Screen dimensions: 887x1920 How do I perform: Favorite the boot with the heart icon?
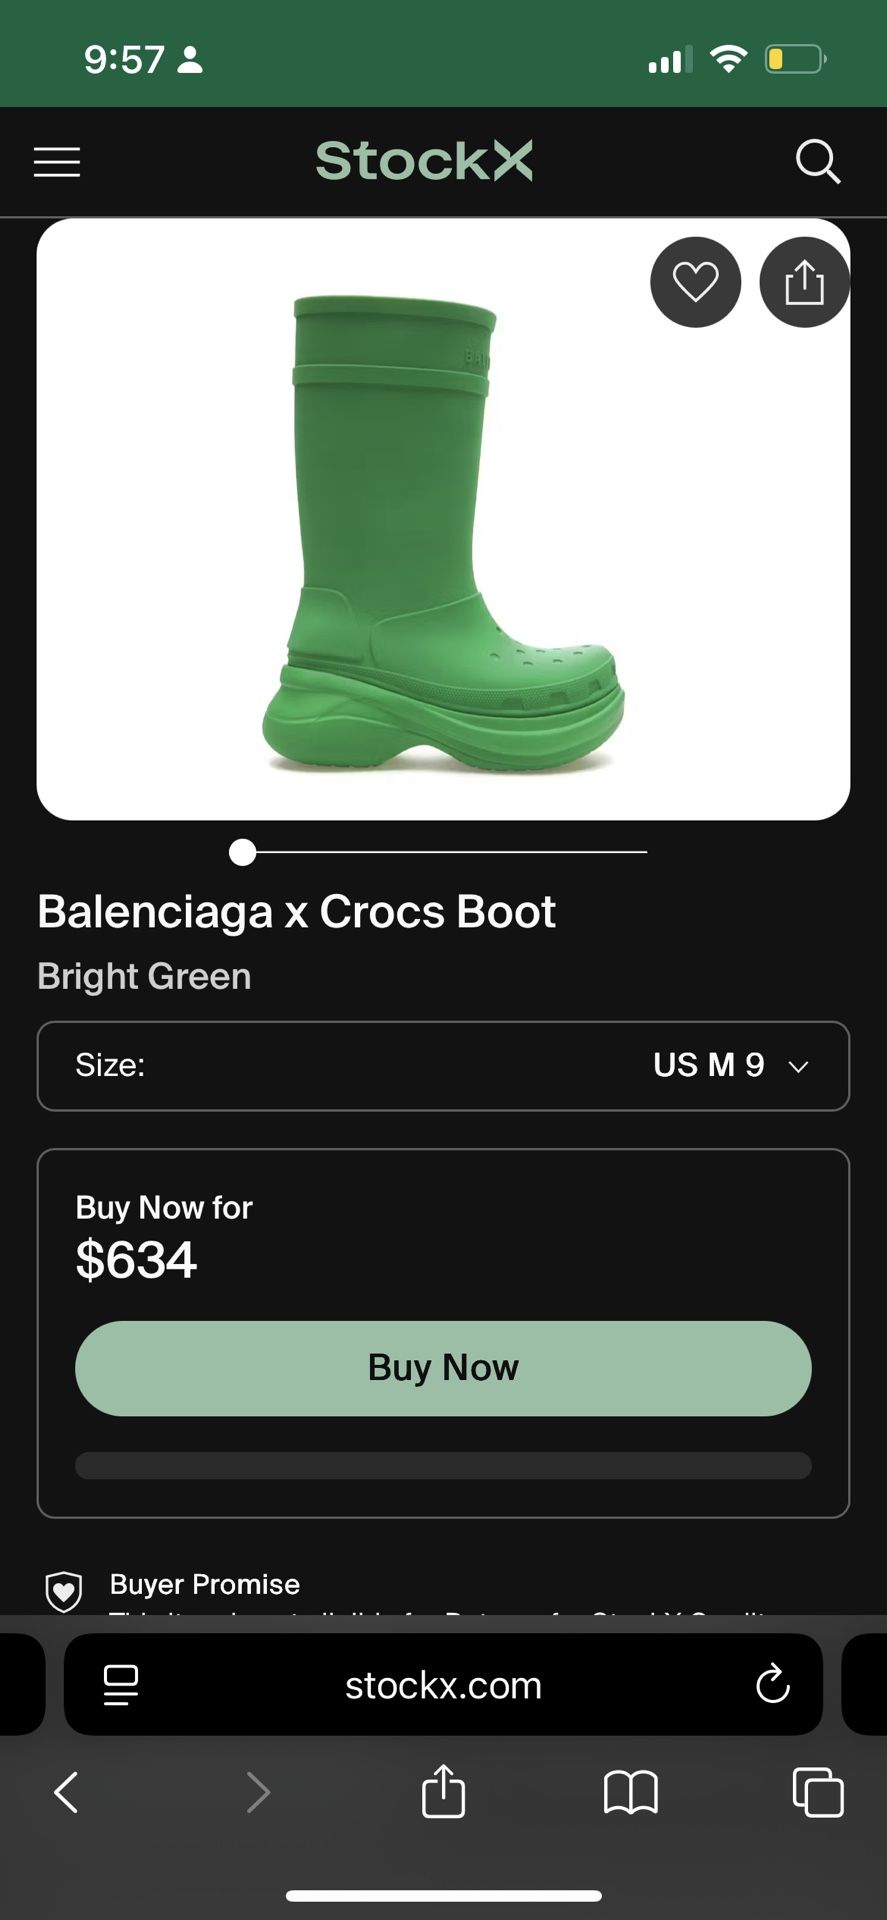(695, 282)
